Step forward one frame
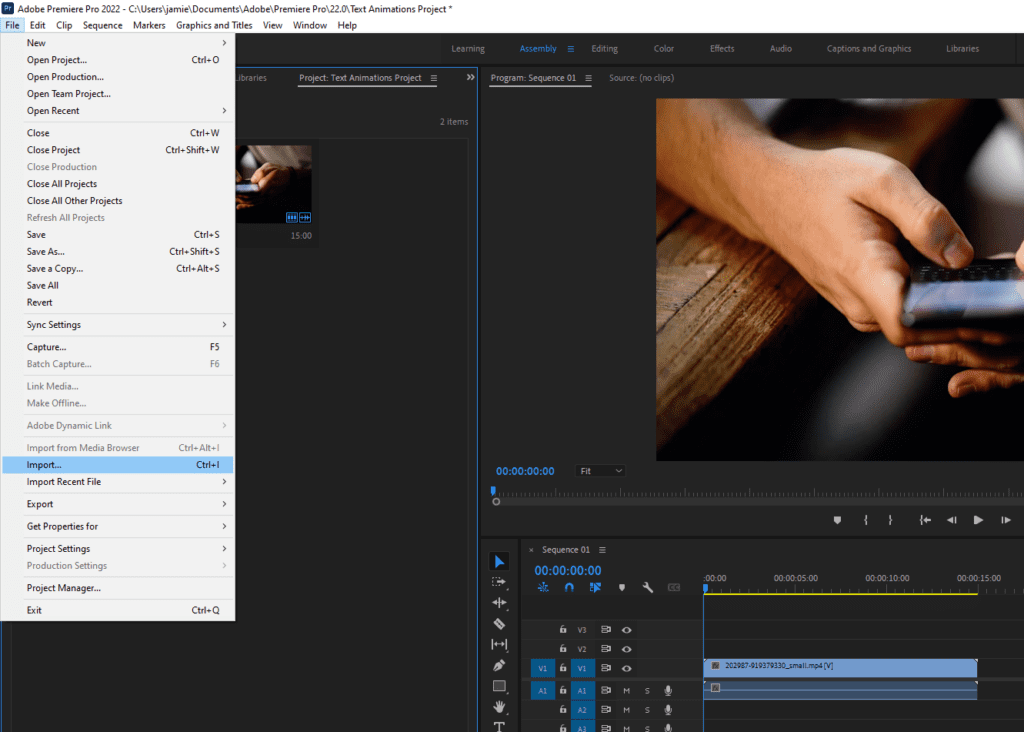The image size is (1024, 732). click(1006, 520)
